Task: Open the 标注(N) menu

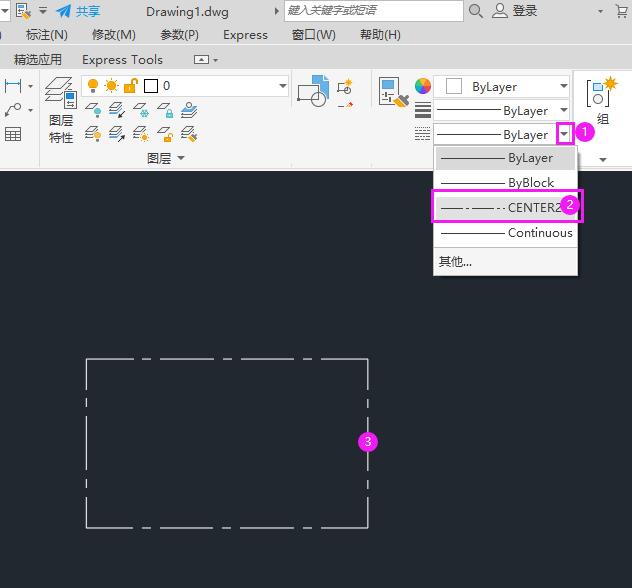Action: 47,35
